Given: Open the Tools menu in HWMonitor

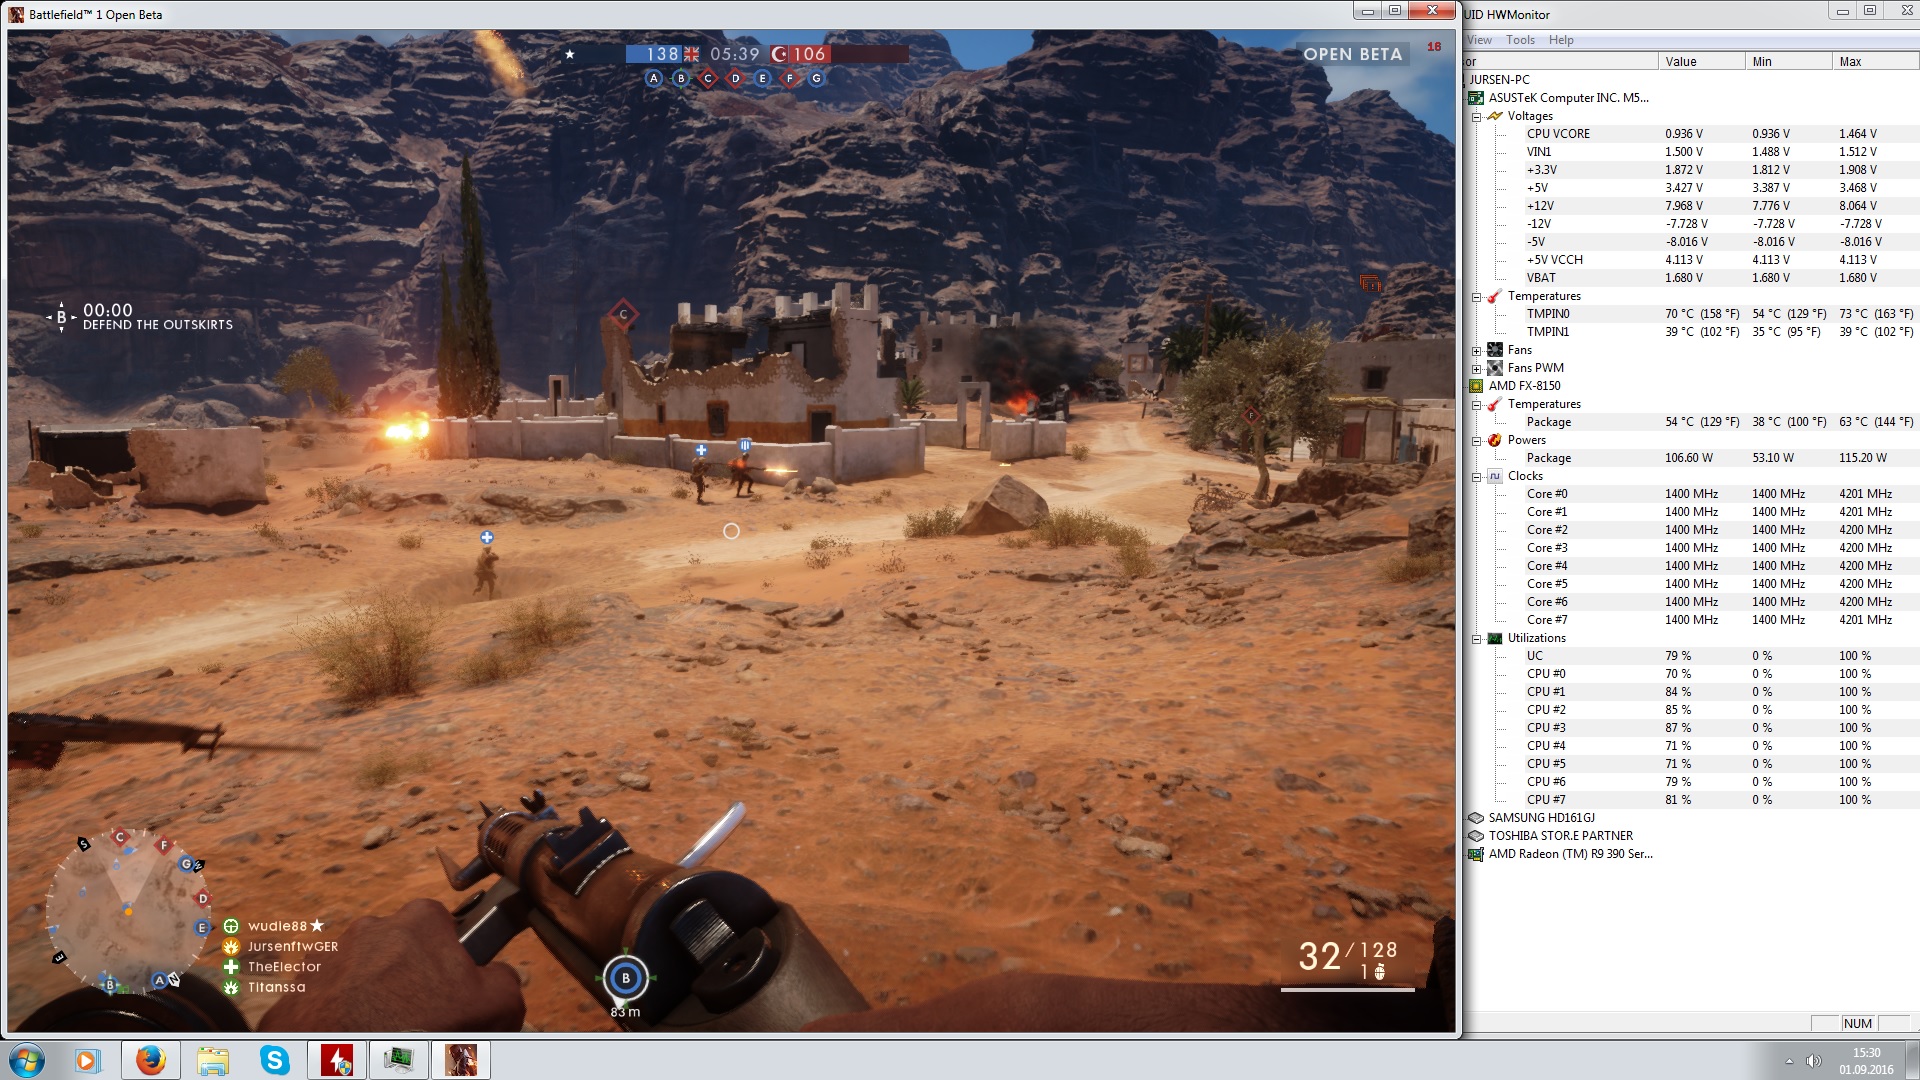Looking at the screenshot, I should point(1520,40).
